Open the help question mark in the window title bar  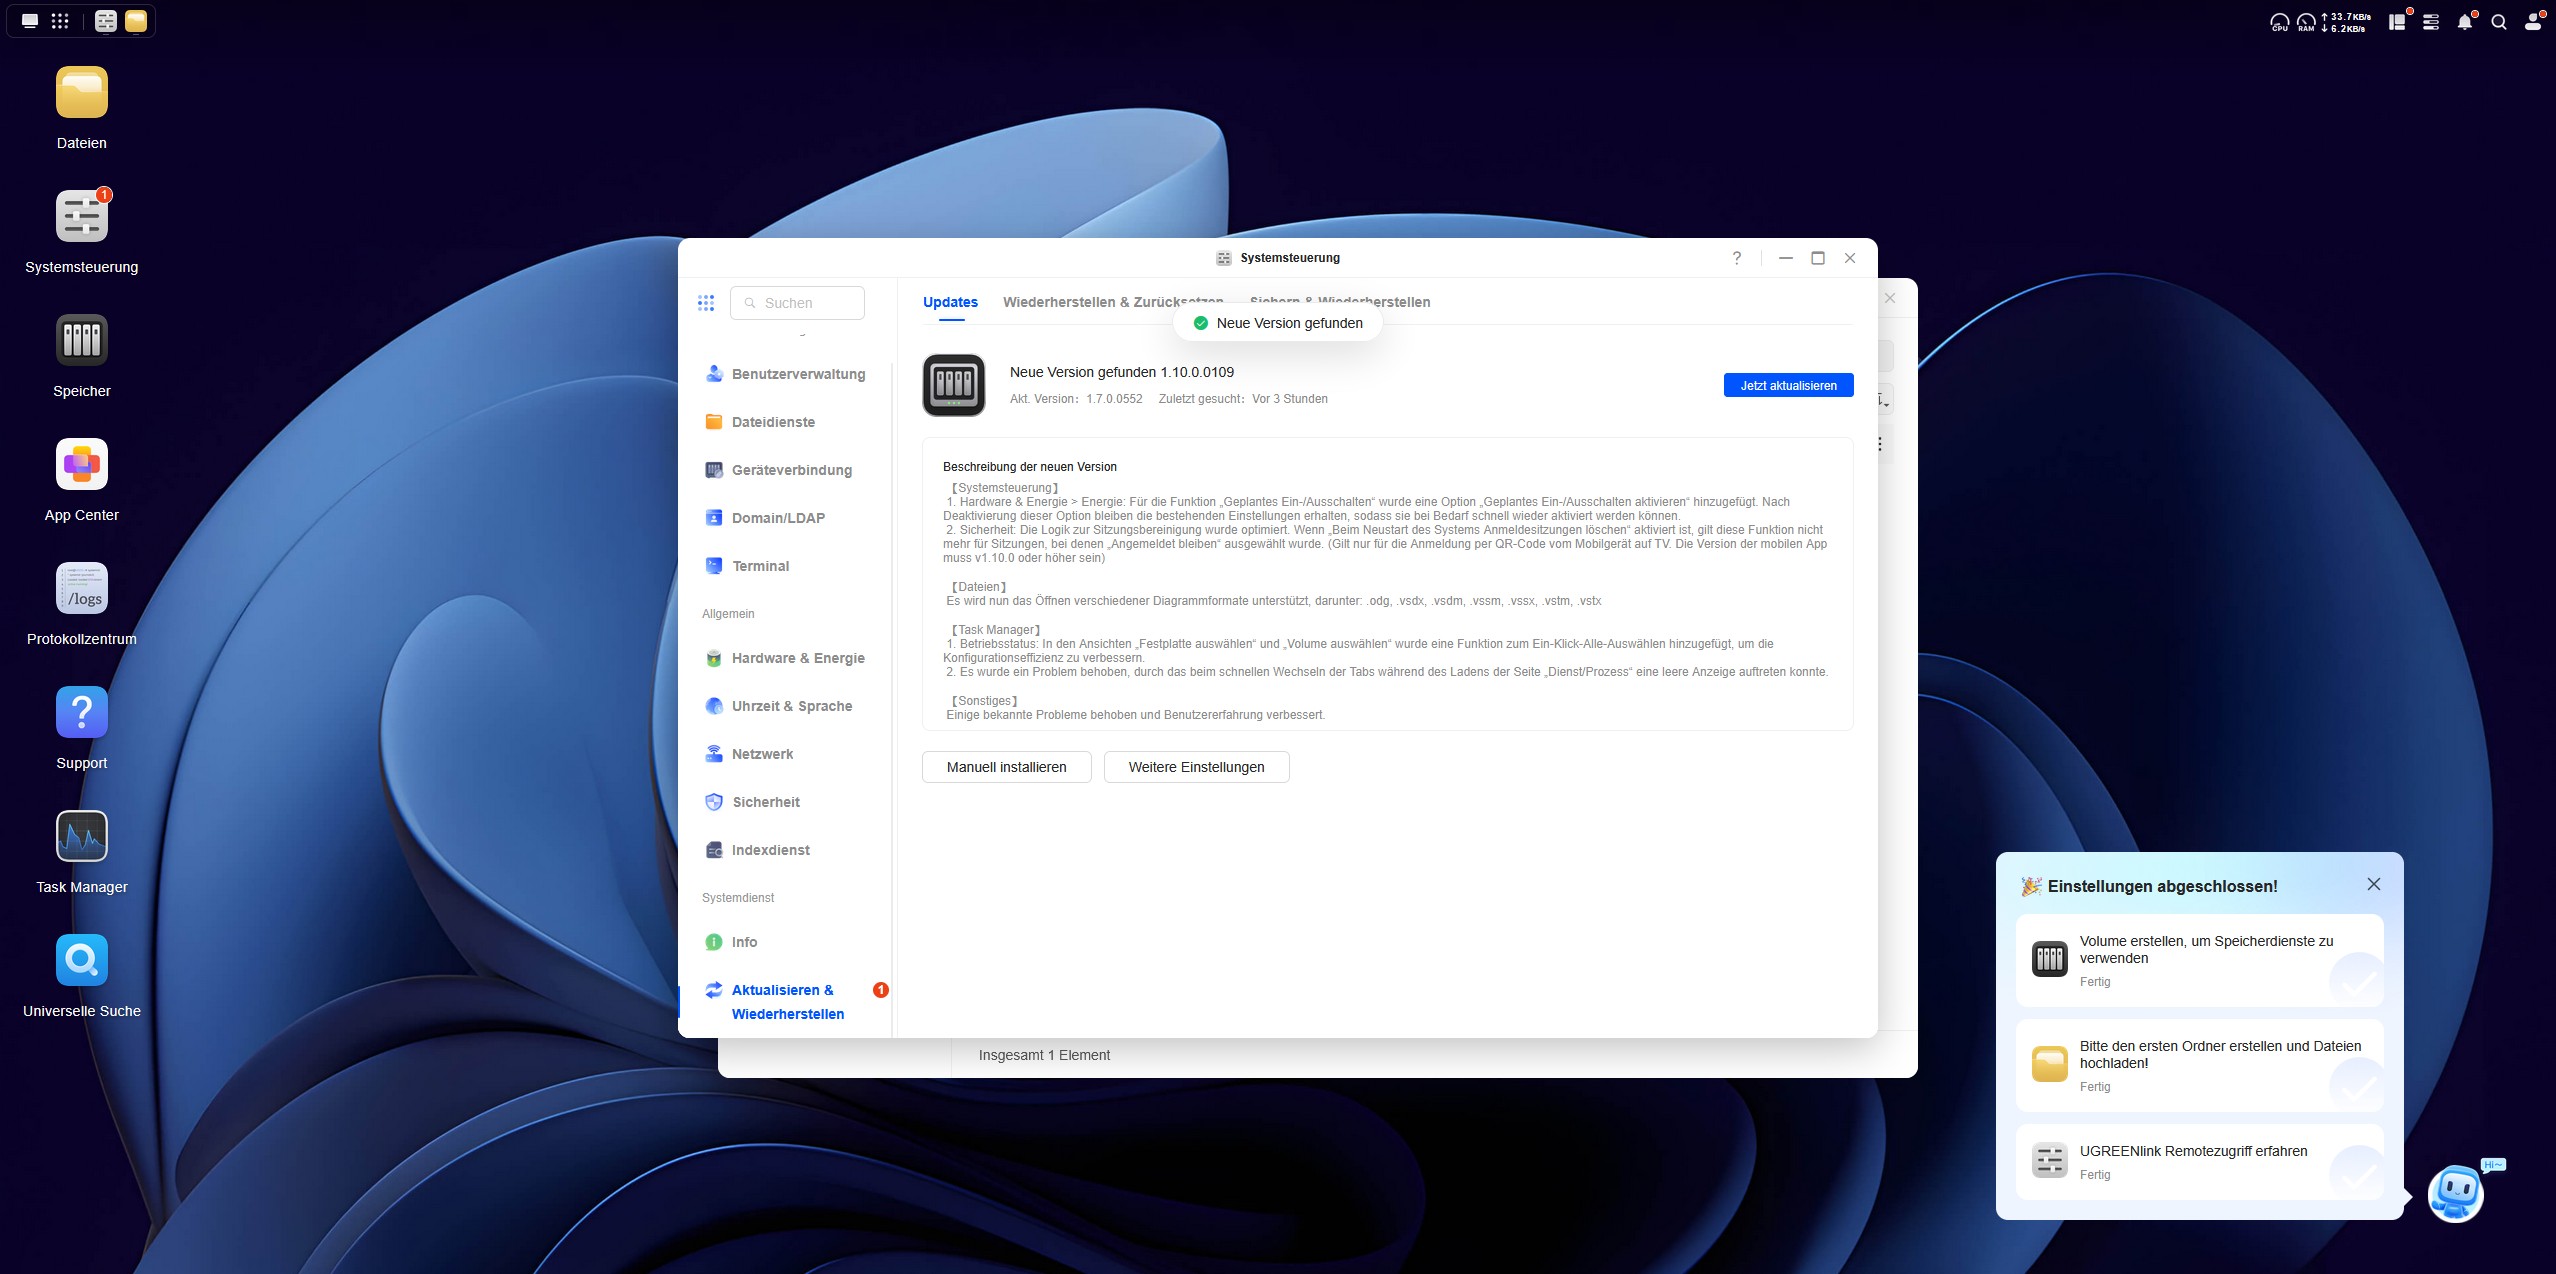point(1737,258)
